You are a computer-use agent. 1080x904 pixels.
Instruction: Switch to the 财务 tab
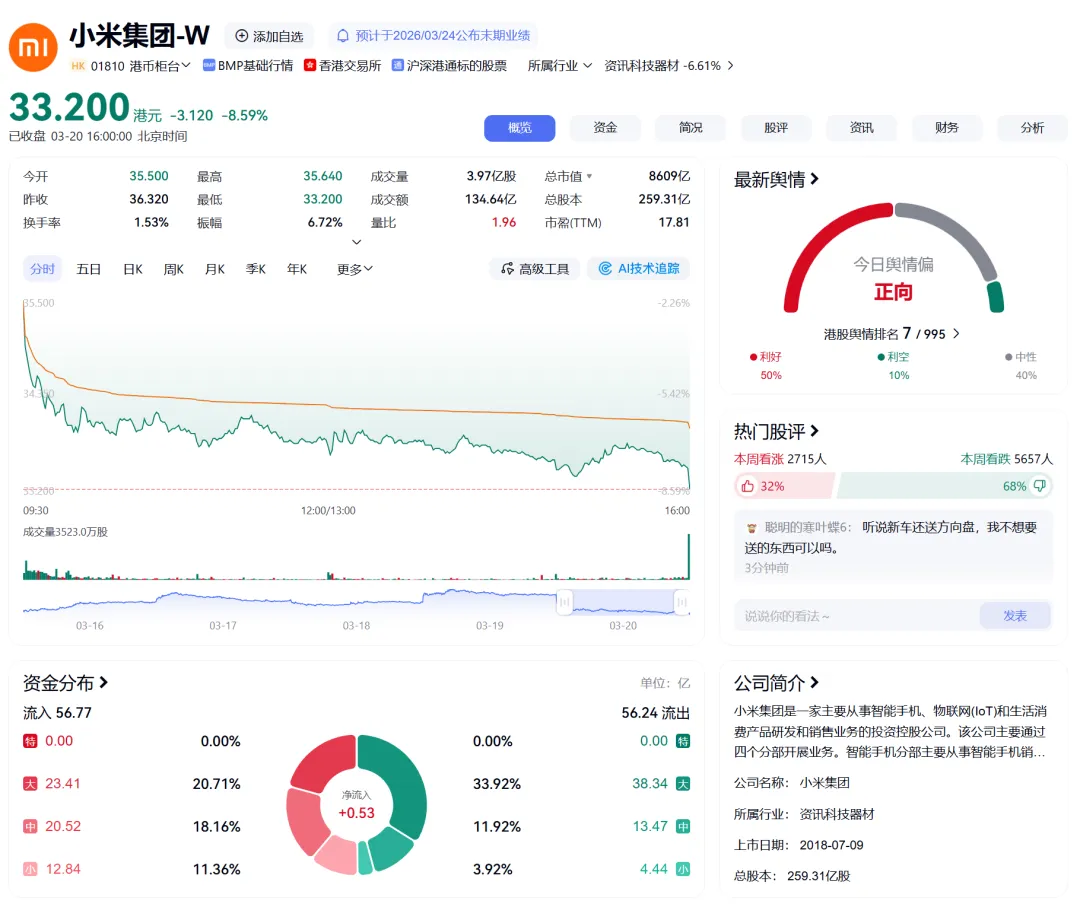(946, 128)
